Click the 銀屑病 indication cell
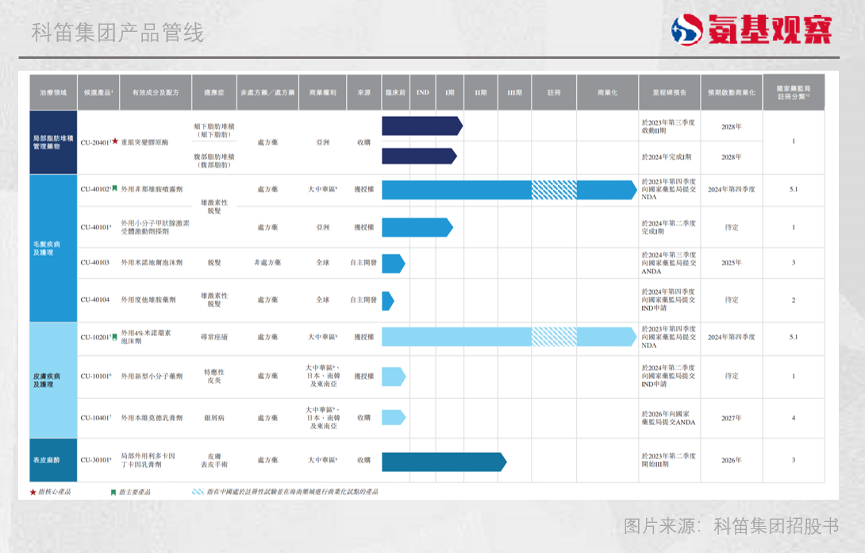This screenshot has height=554, width=866. (214, 418)
